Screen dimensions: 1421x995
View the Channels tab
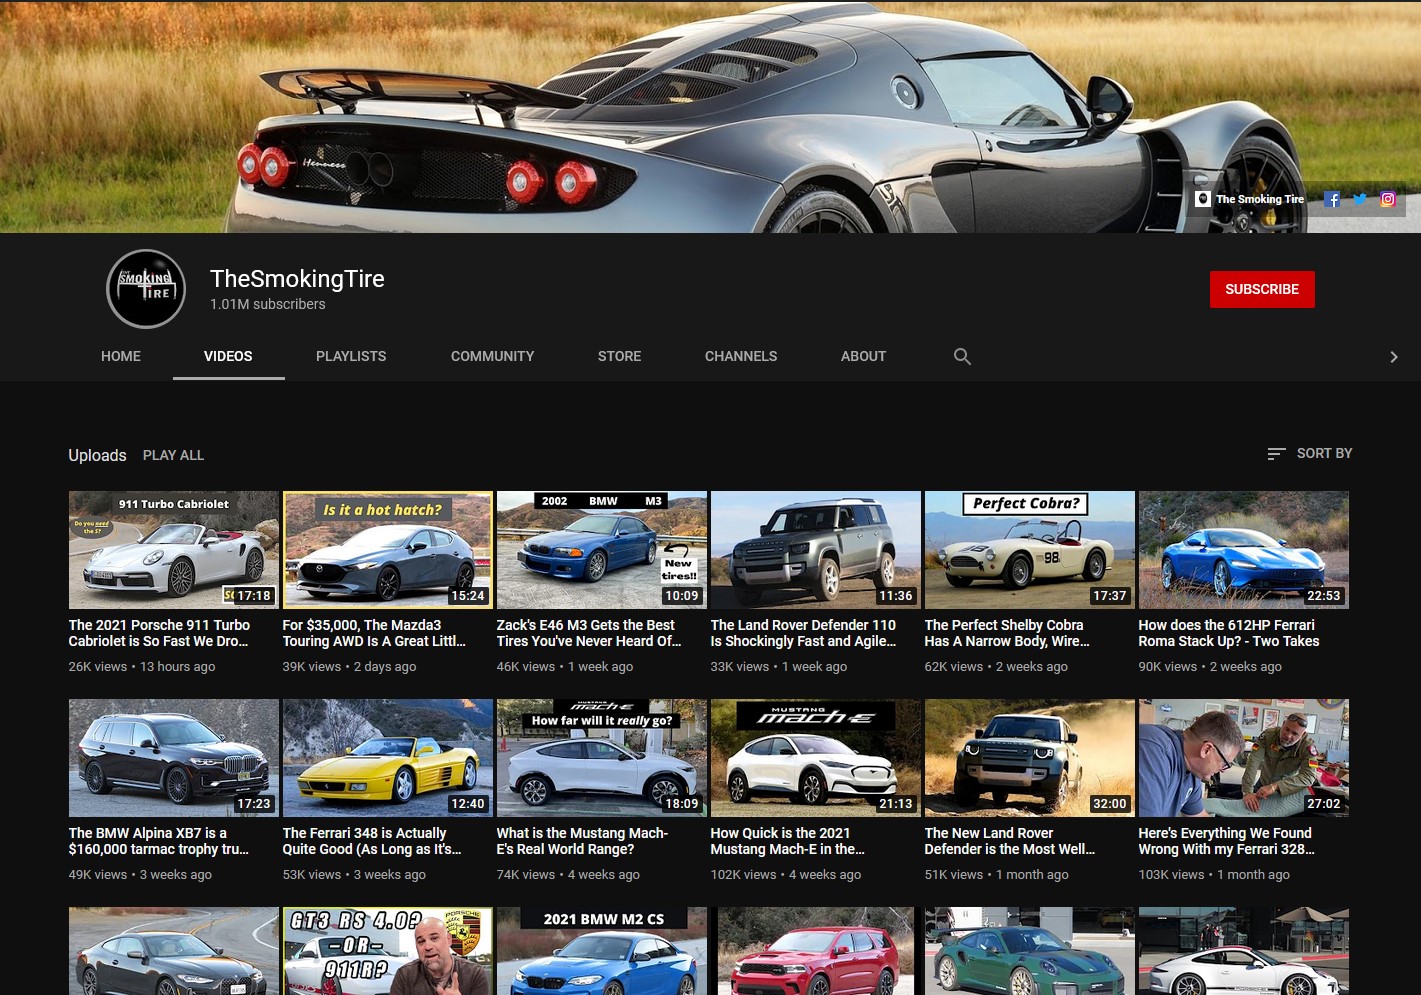point(741,356)
